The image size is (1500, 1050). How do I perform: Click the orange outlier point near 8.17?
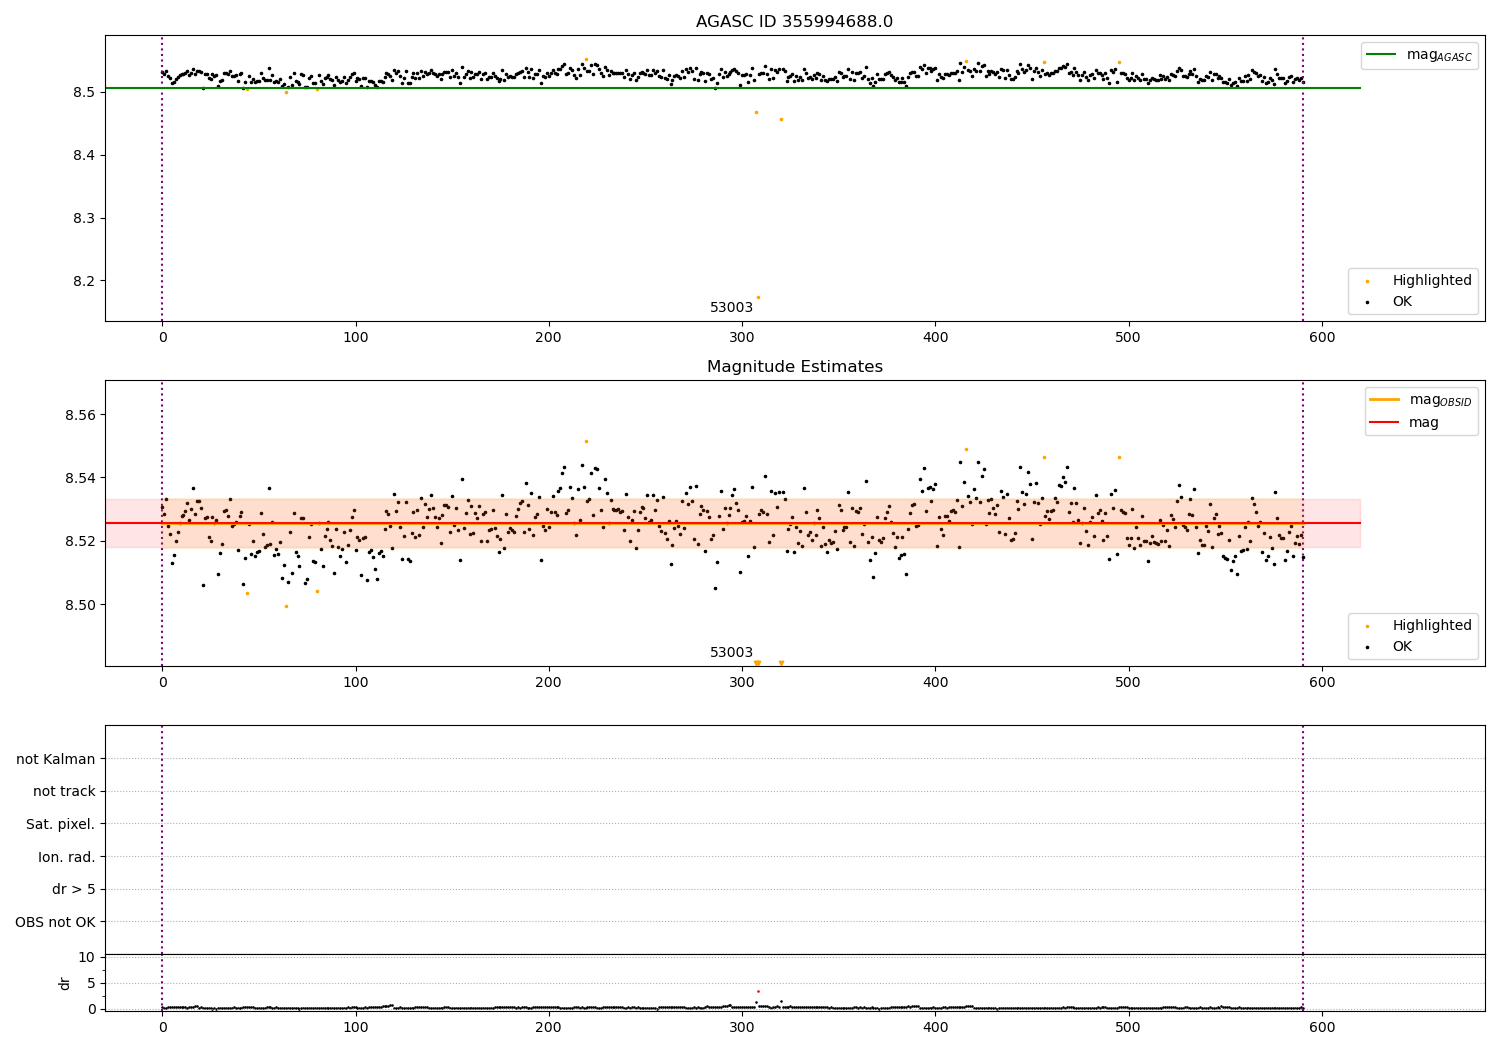(x=758, y=297)
